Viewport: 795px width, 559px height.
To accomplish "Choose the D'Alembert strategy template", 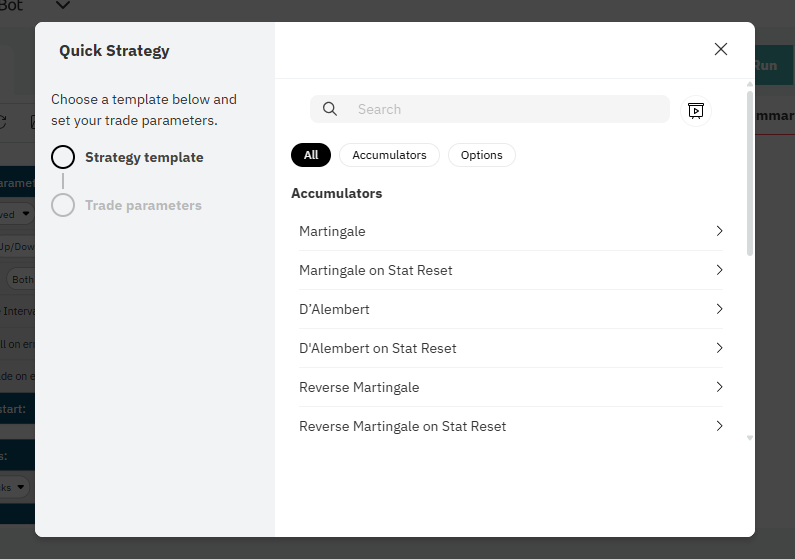I will tap(334, 309).
